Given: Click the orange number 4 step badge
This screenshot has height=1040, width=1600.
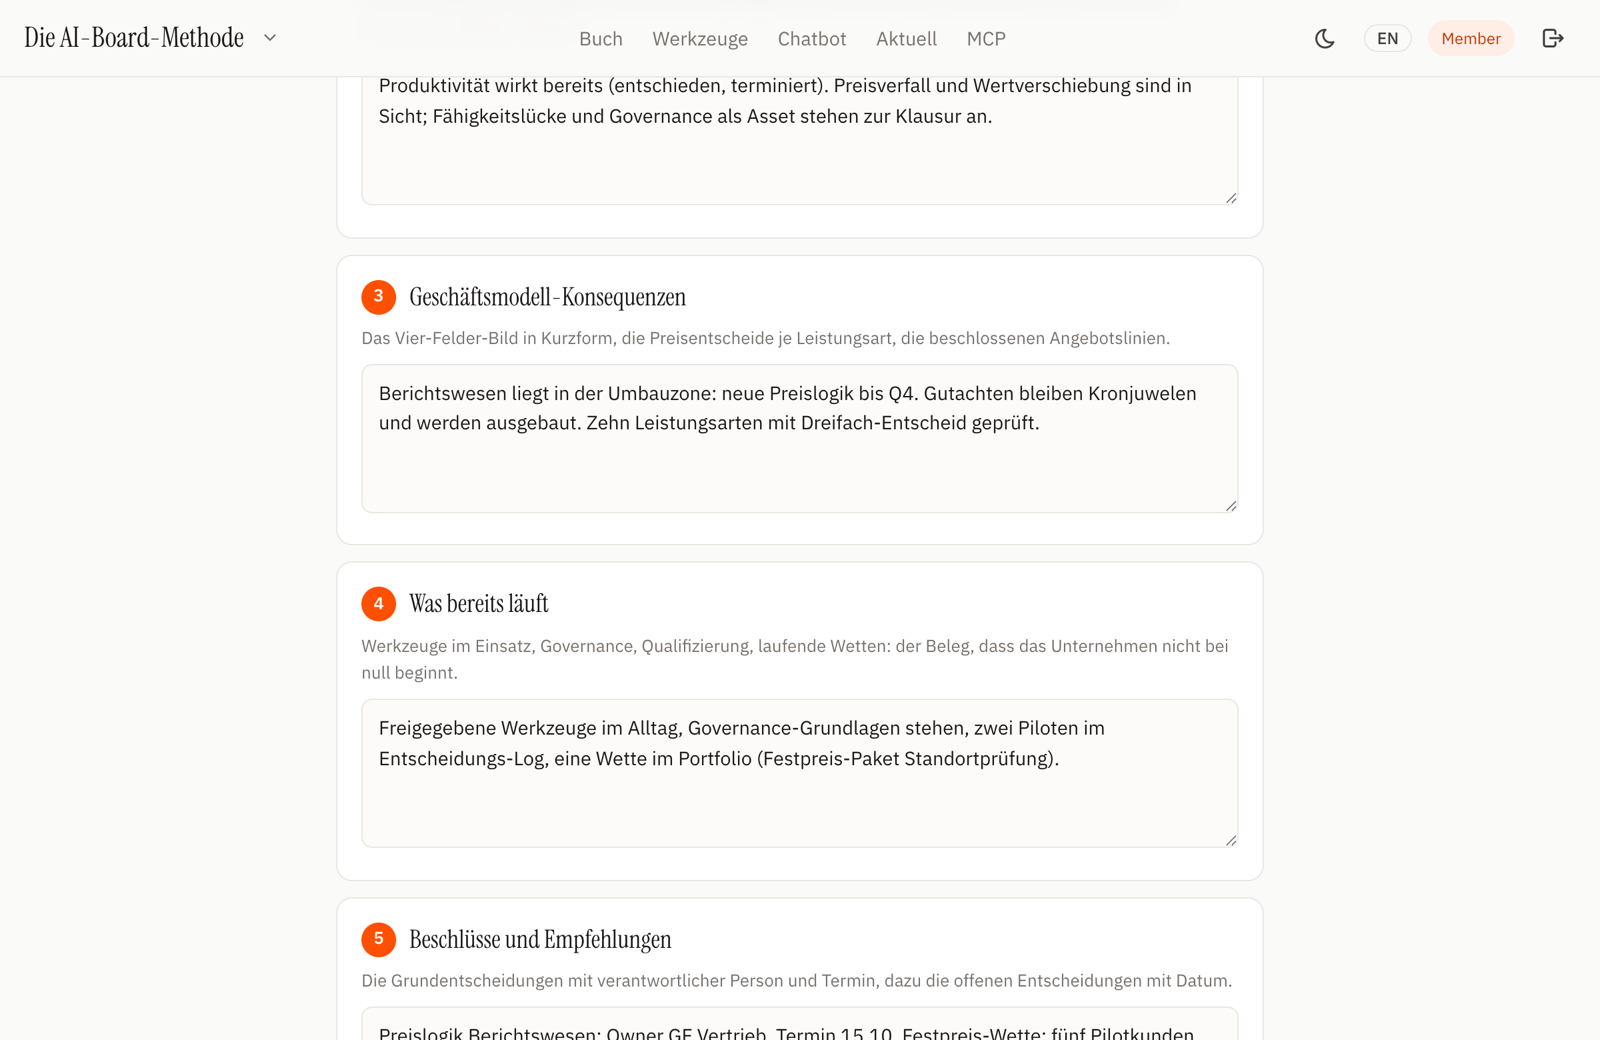Looking at the screenshot, I should [x=378, y=604].
